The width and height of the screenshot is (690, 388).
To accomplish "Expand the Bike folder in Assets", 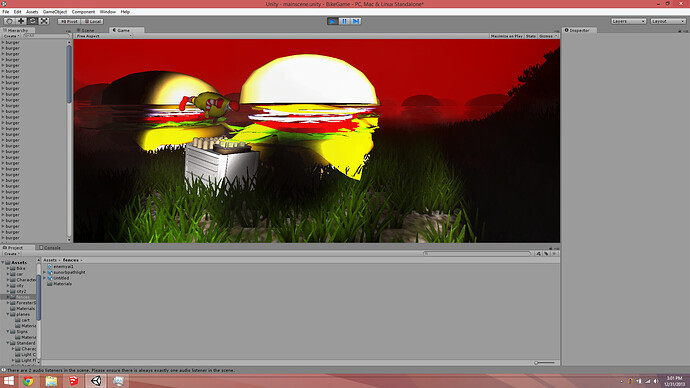I will coord(8,268).
